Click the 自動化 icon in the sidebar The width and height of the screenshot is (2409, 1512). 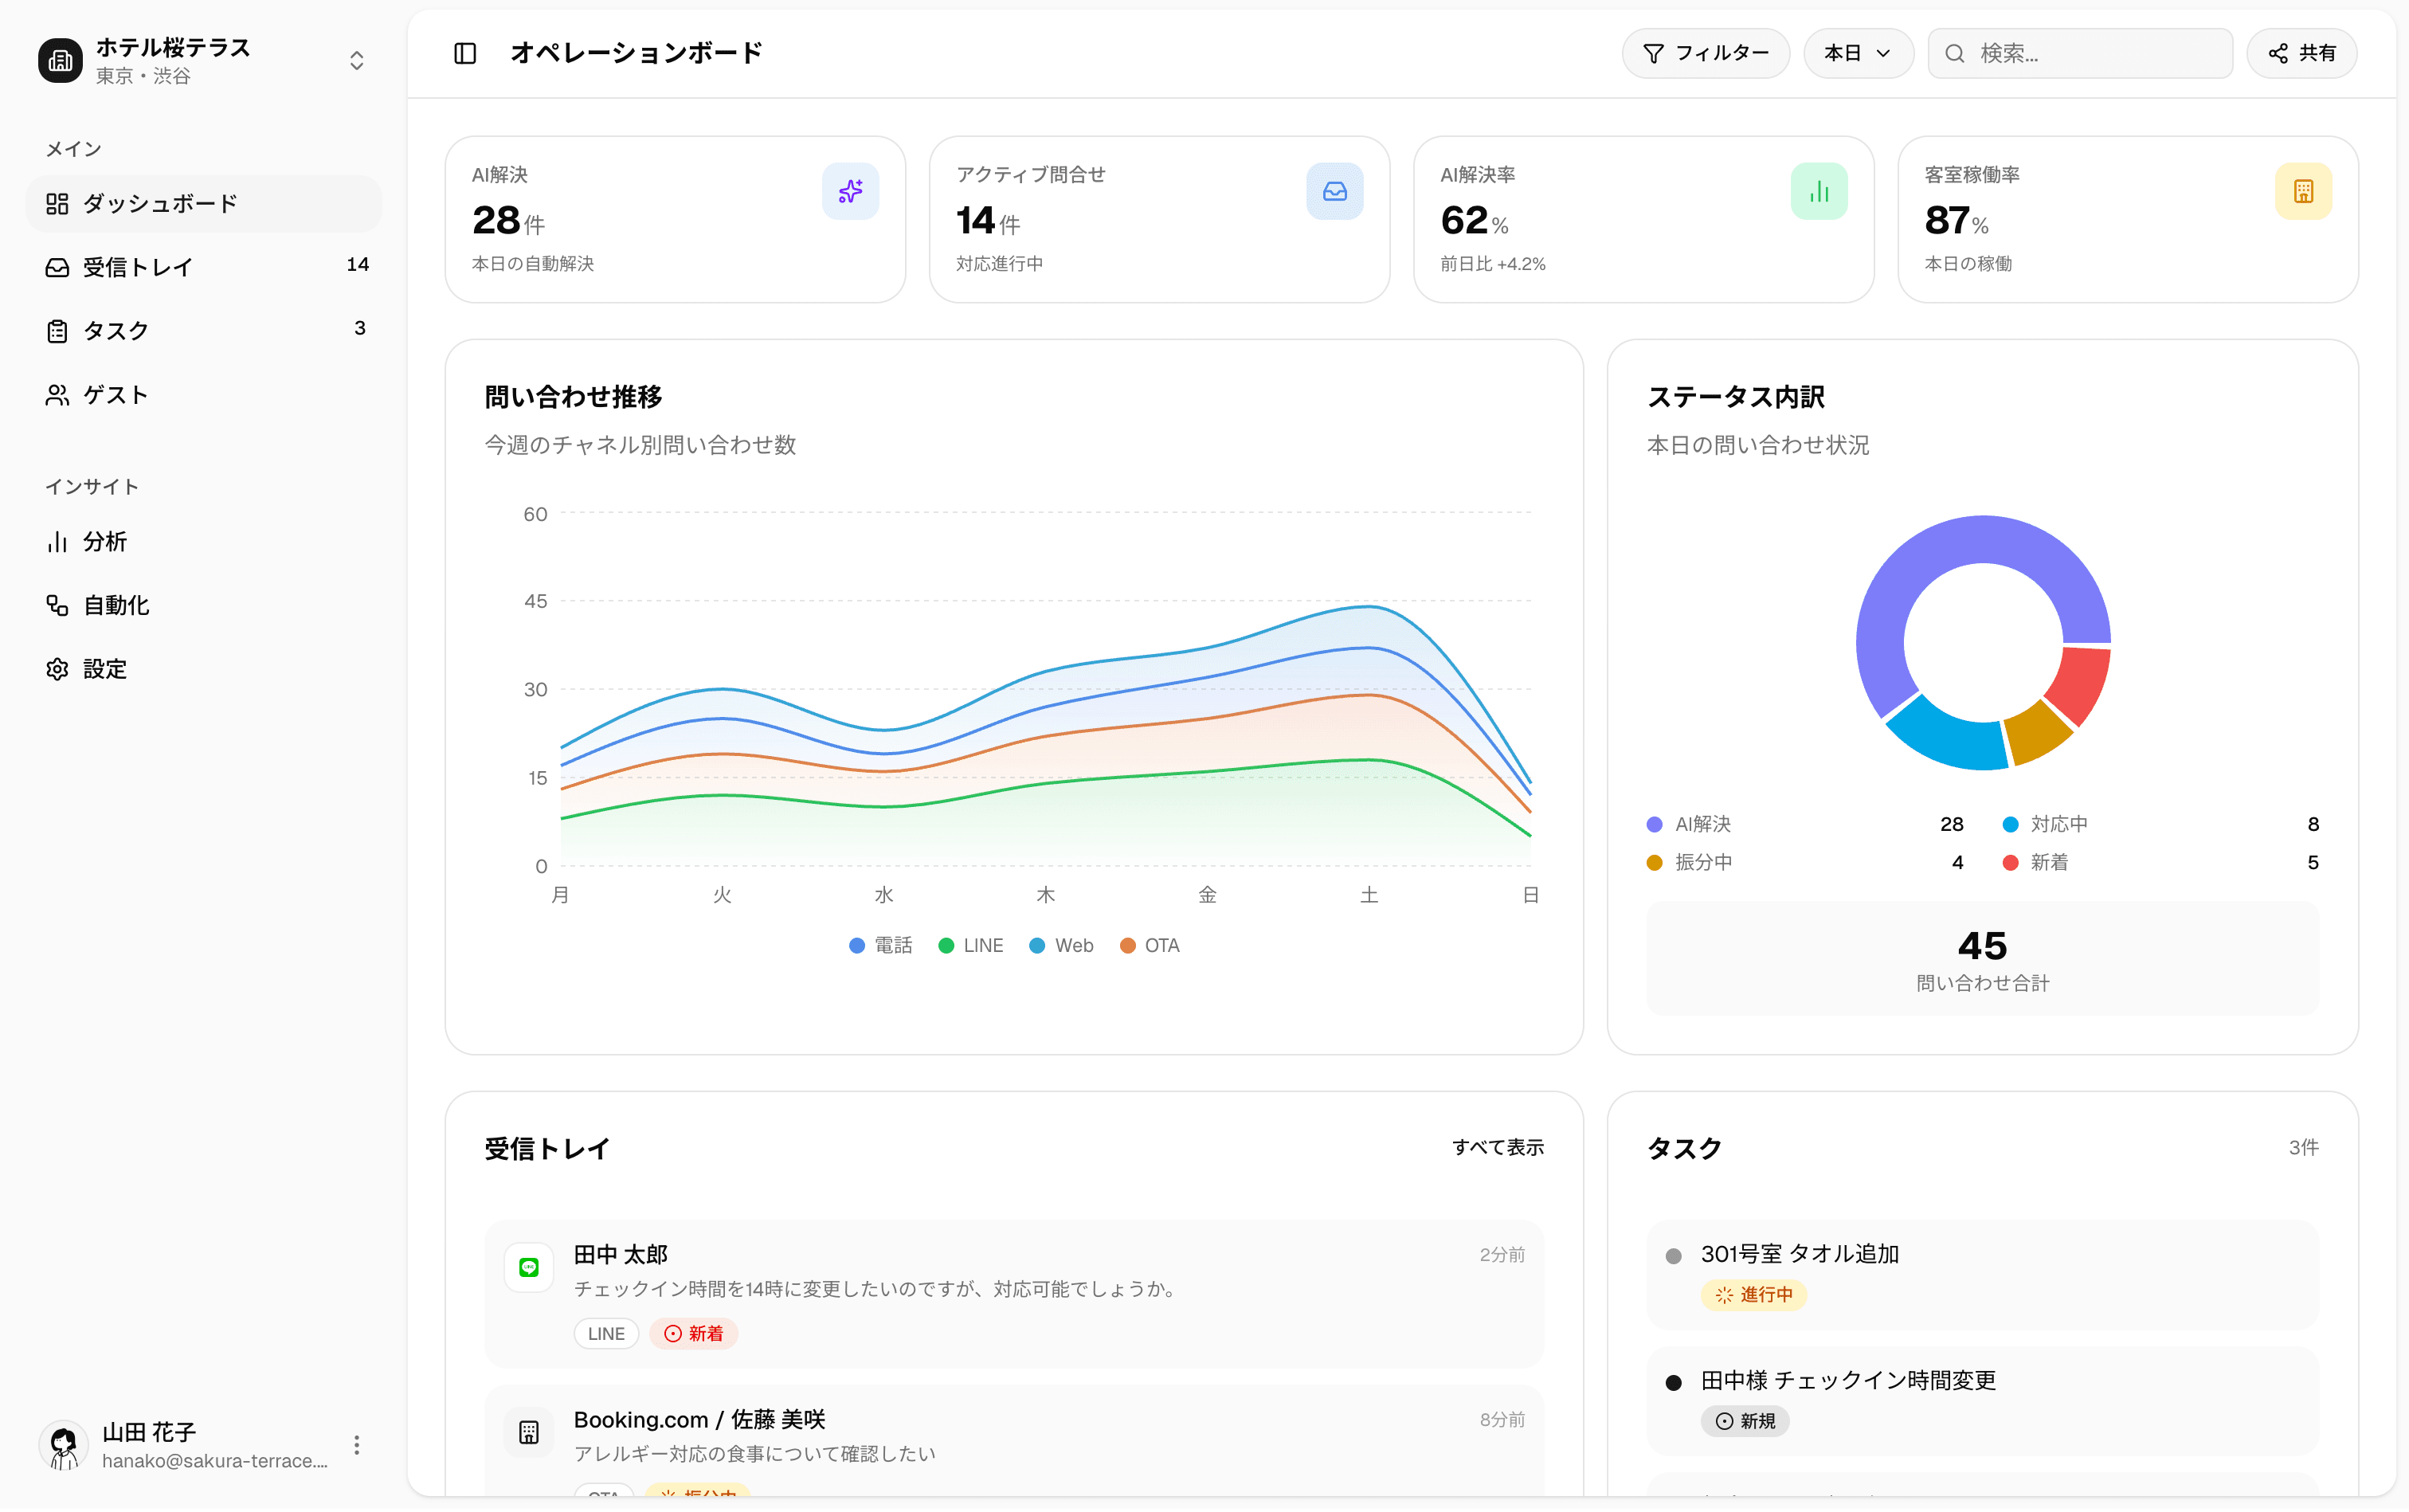pos(58,605)
